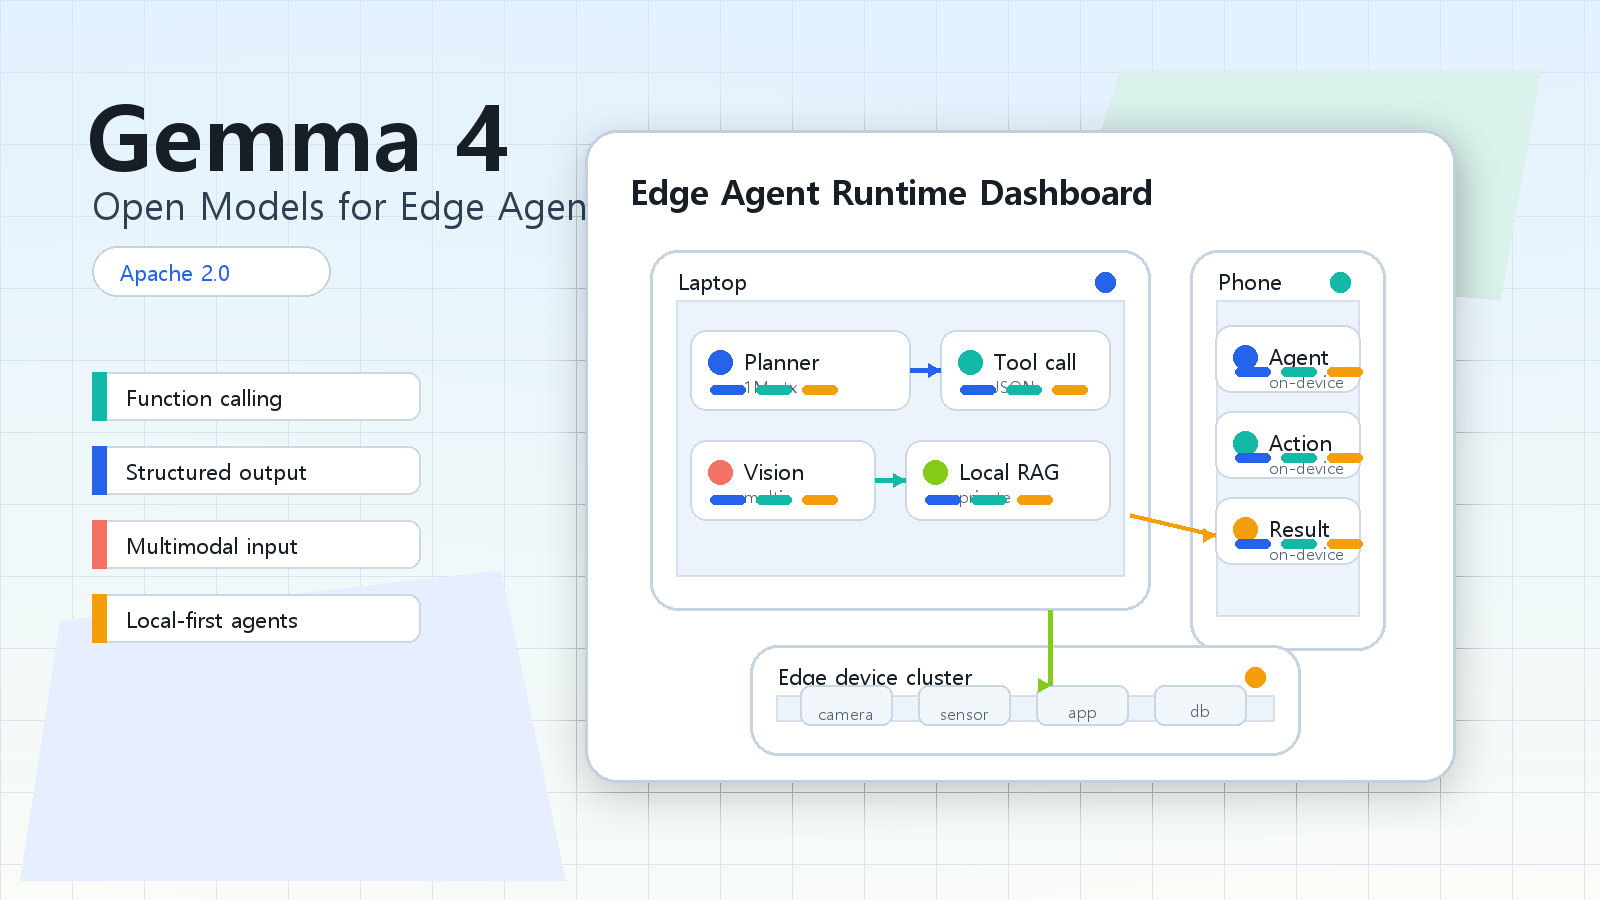Image resolution: width=1600 pixels, height=900 pixels.
Task: Open the Local RAG card
Action: tap(1008, 480)
